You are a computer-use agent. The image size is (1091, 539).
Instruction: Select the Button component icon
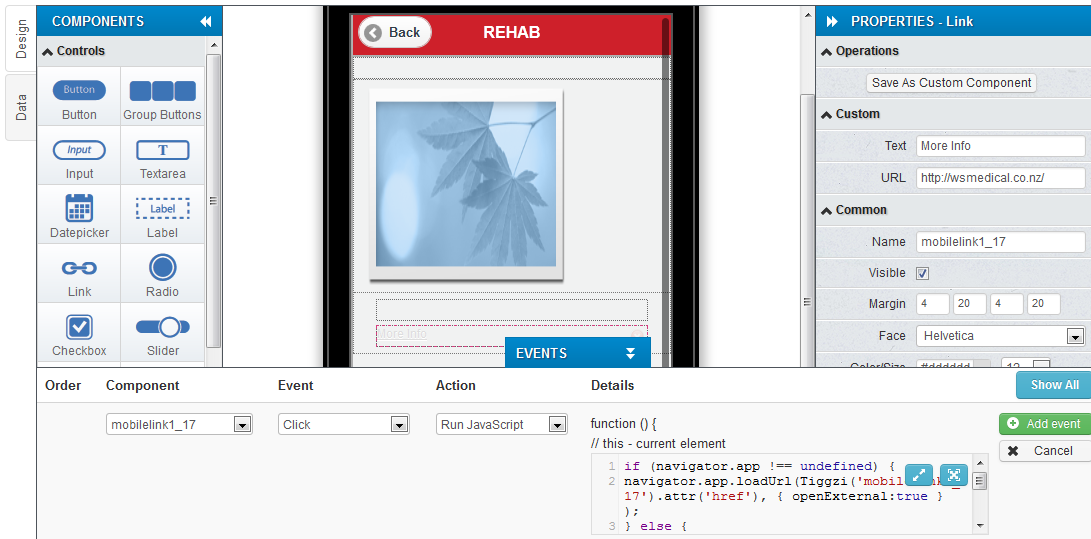[x=79, y=90]
